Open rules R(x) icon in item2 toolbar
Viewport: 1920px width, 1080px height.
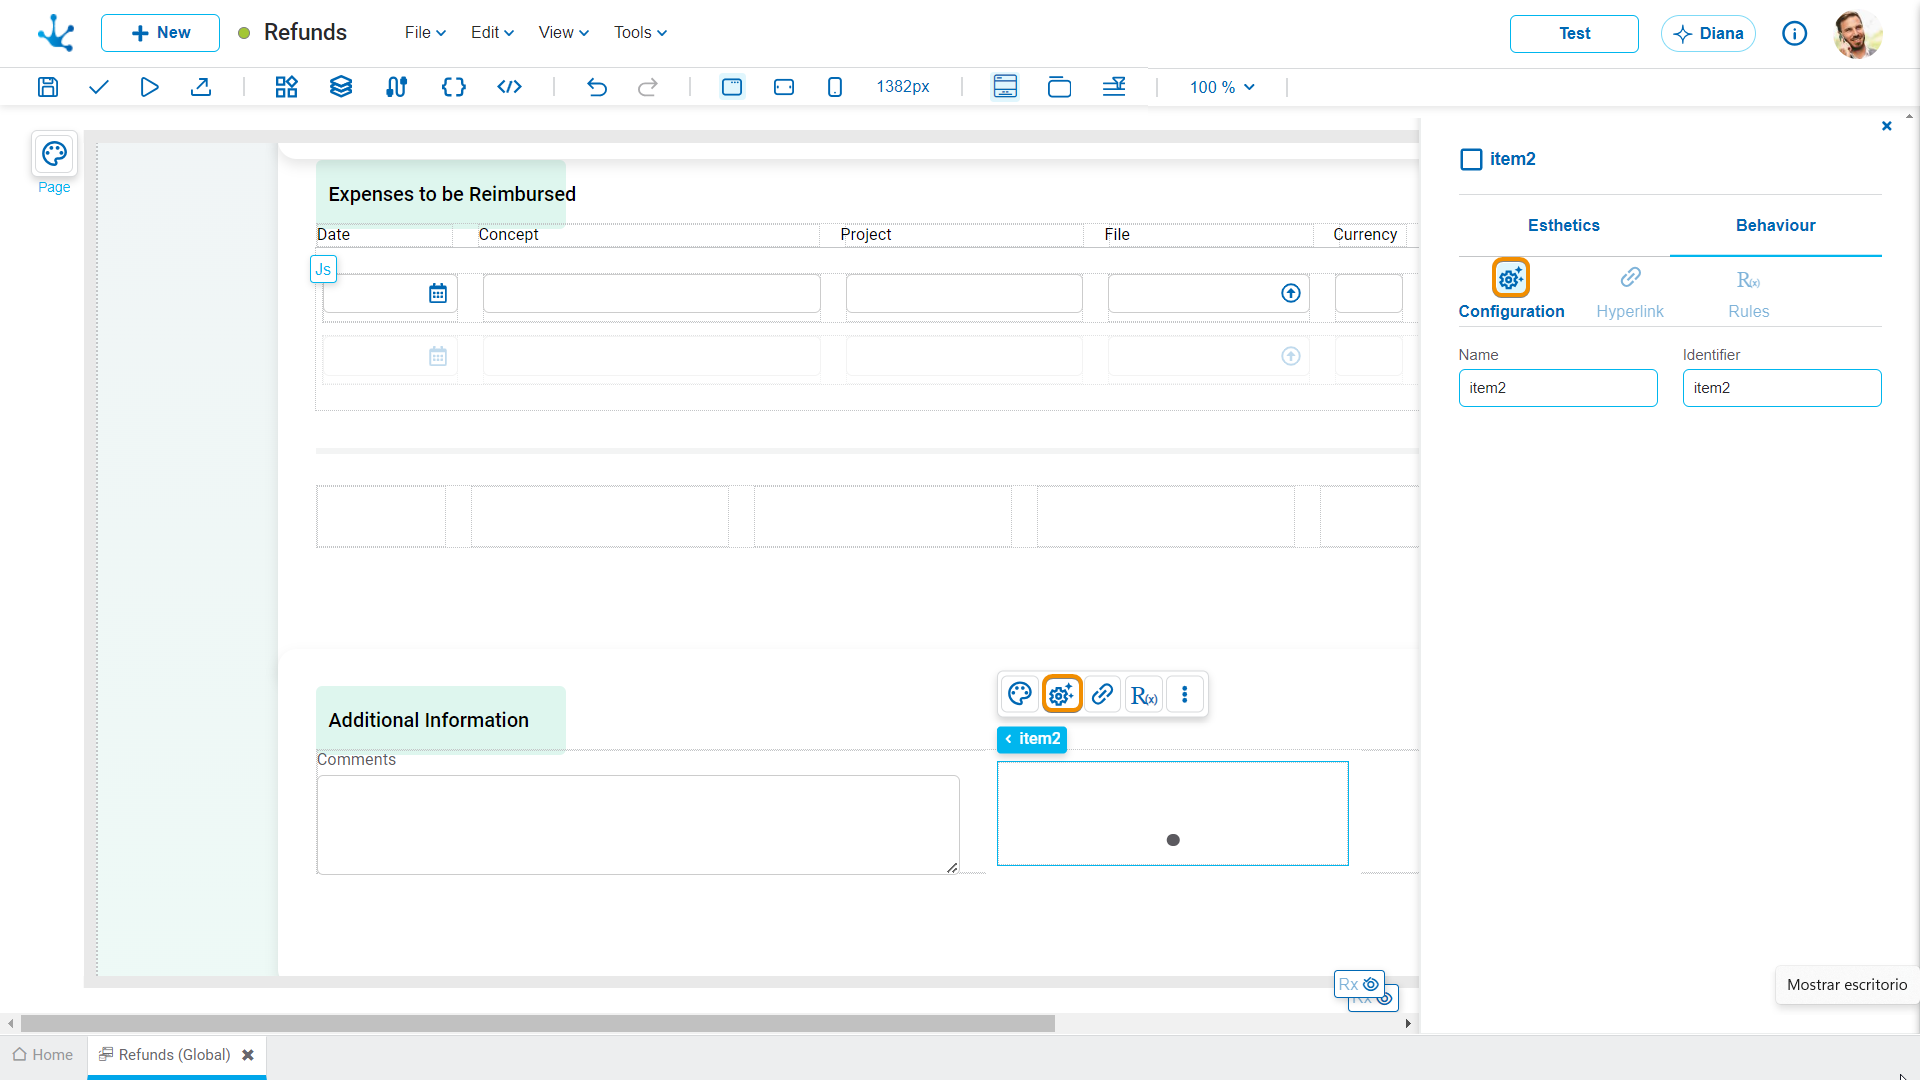1144,694
